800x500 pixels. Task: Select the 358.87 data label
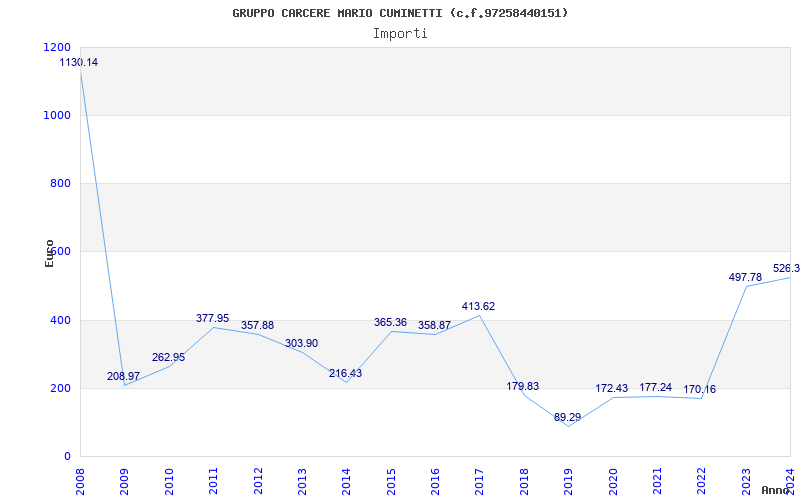coord(434,326)
